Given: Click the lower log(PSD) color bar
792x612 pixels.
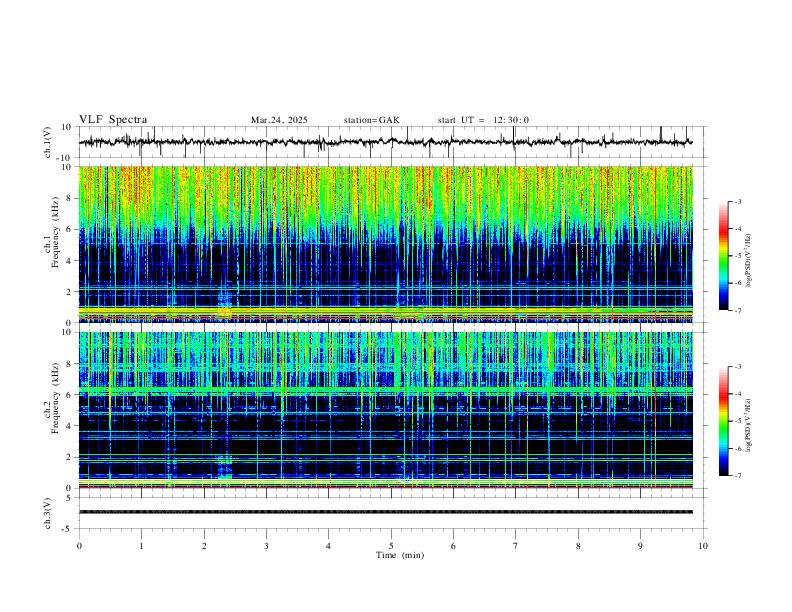Looking at the screenshot, I should point(724,421).
